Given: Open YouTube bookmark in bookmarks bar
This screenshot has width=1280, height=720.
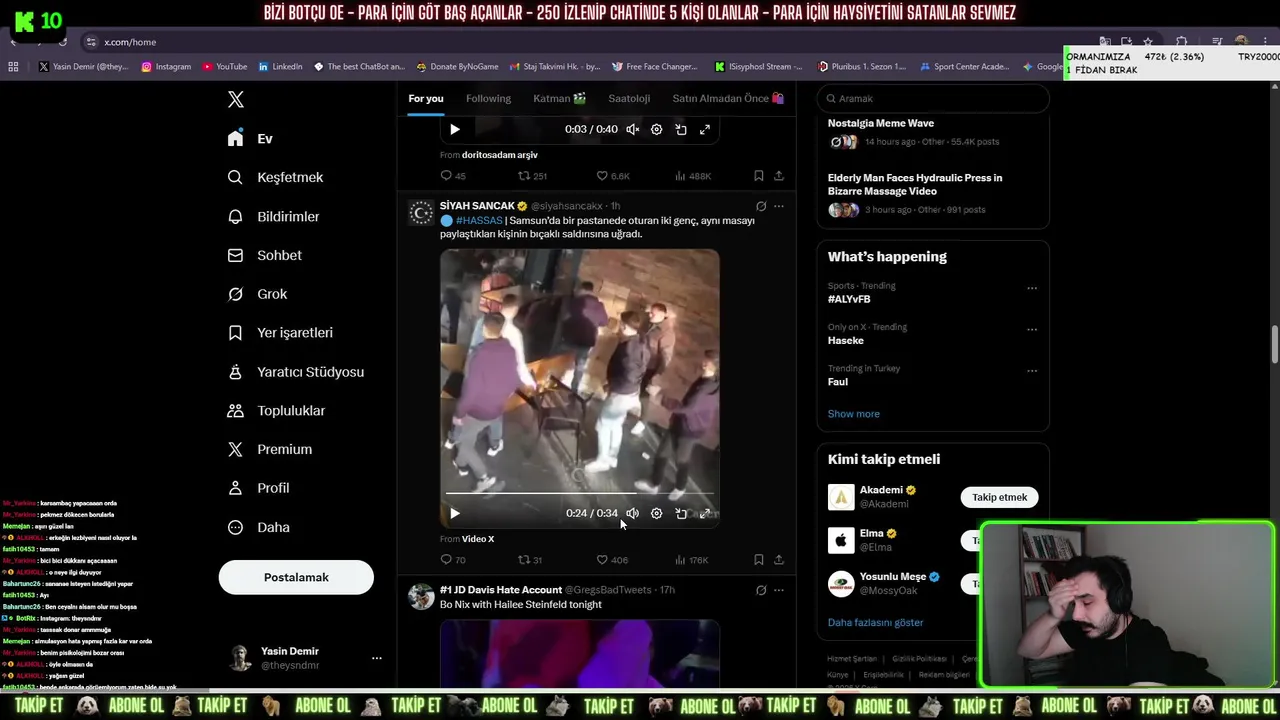Looking at the screenshot, I should 225,67.
